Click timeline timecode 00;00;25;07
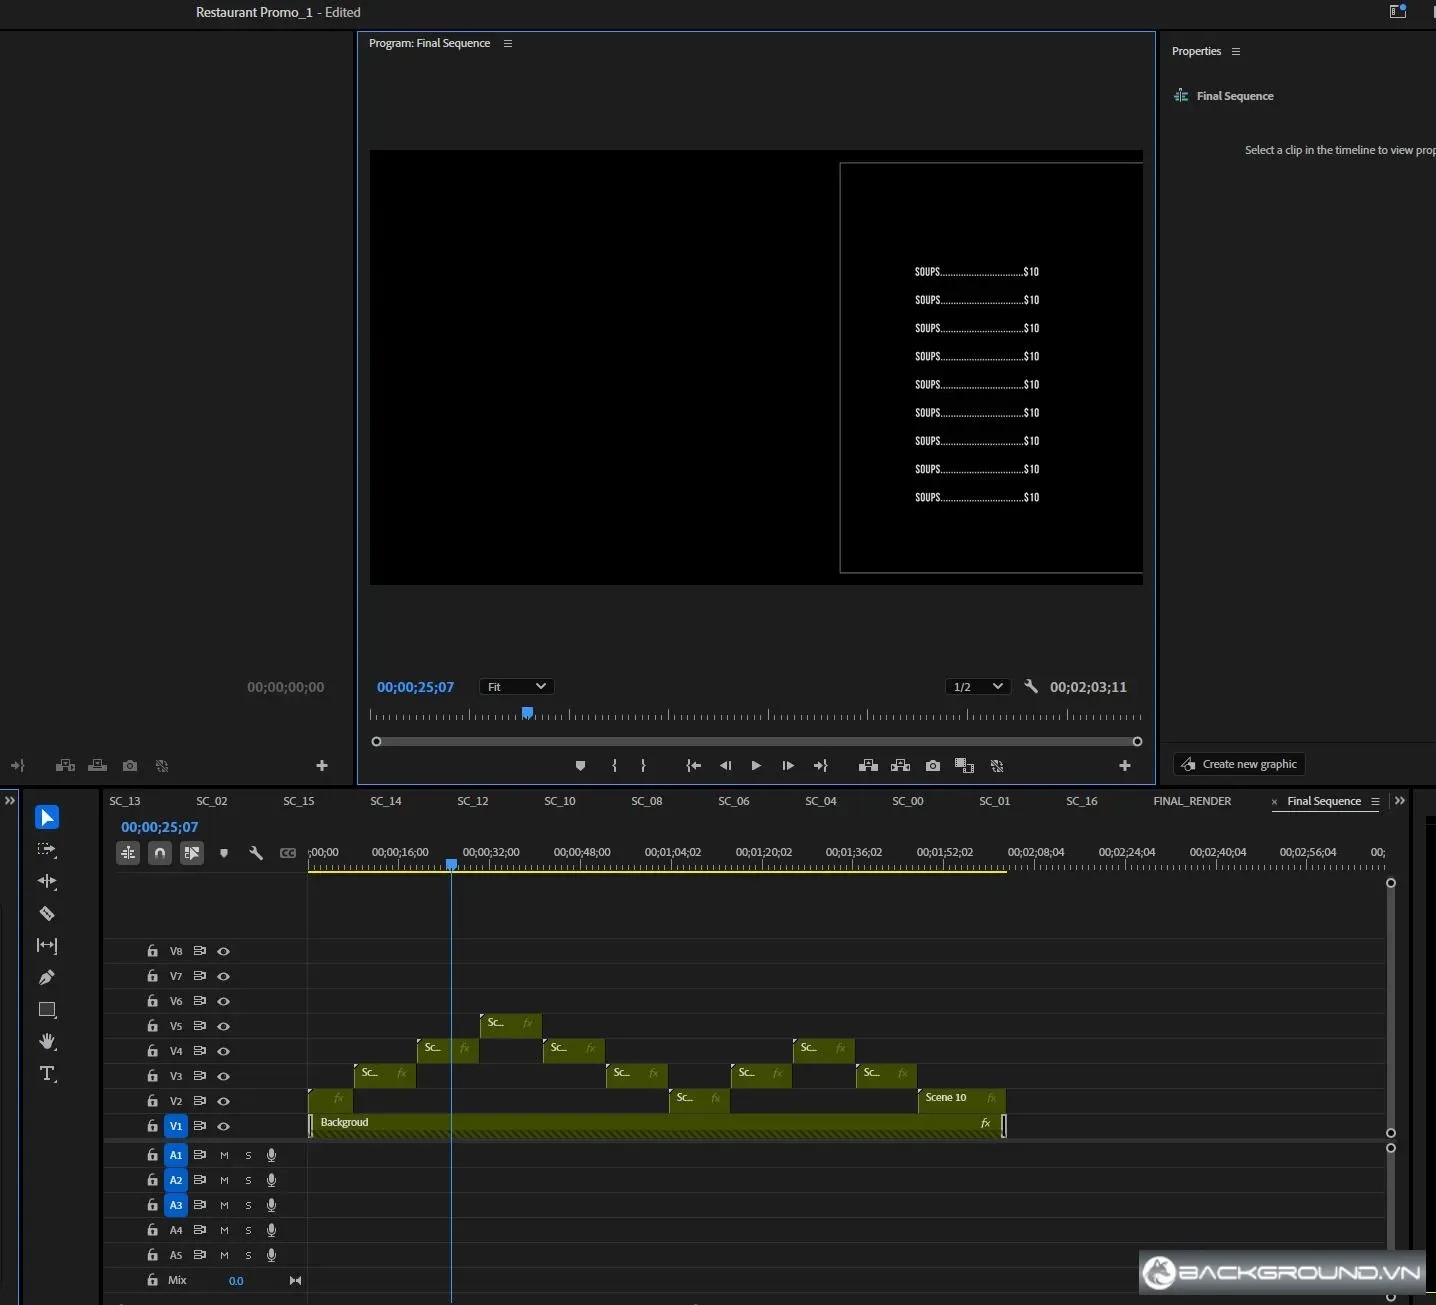Viewport: 1436px width, 1305px height. (160, 827)
